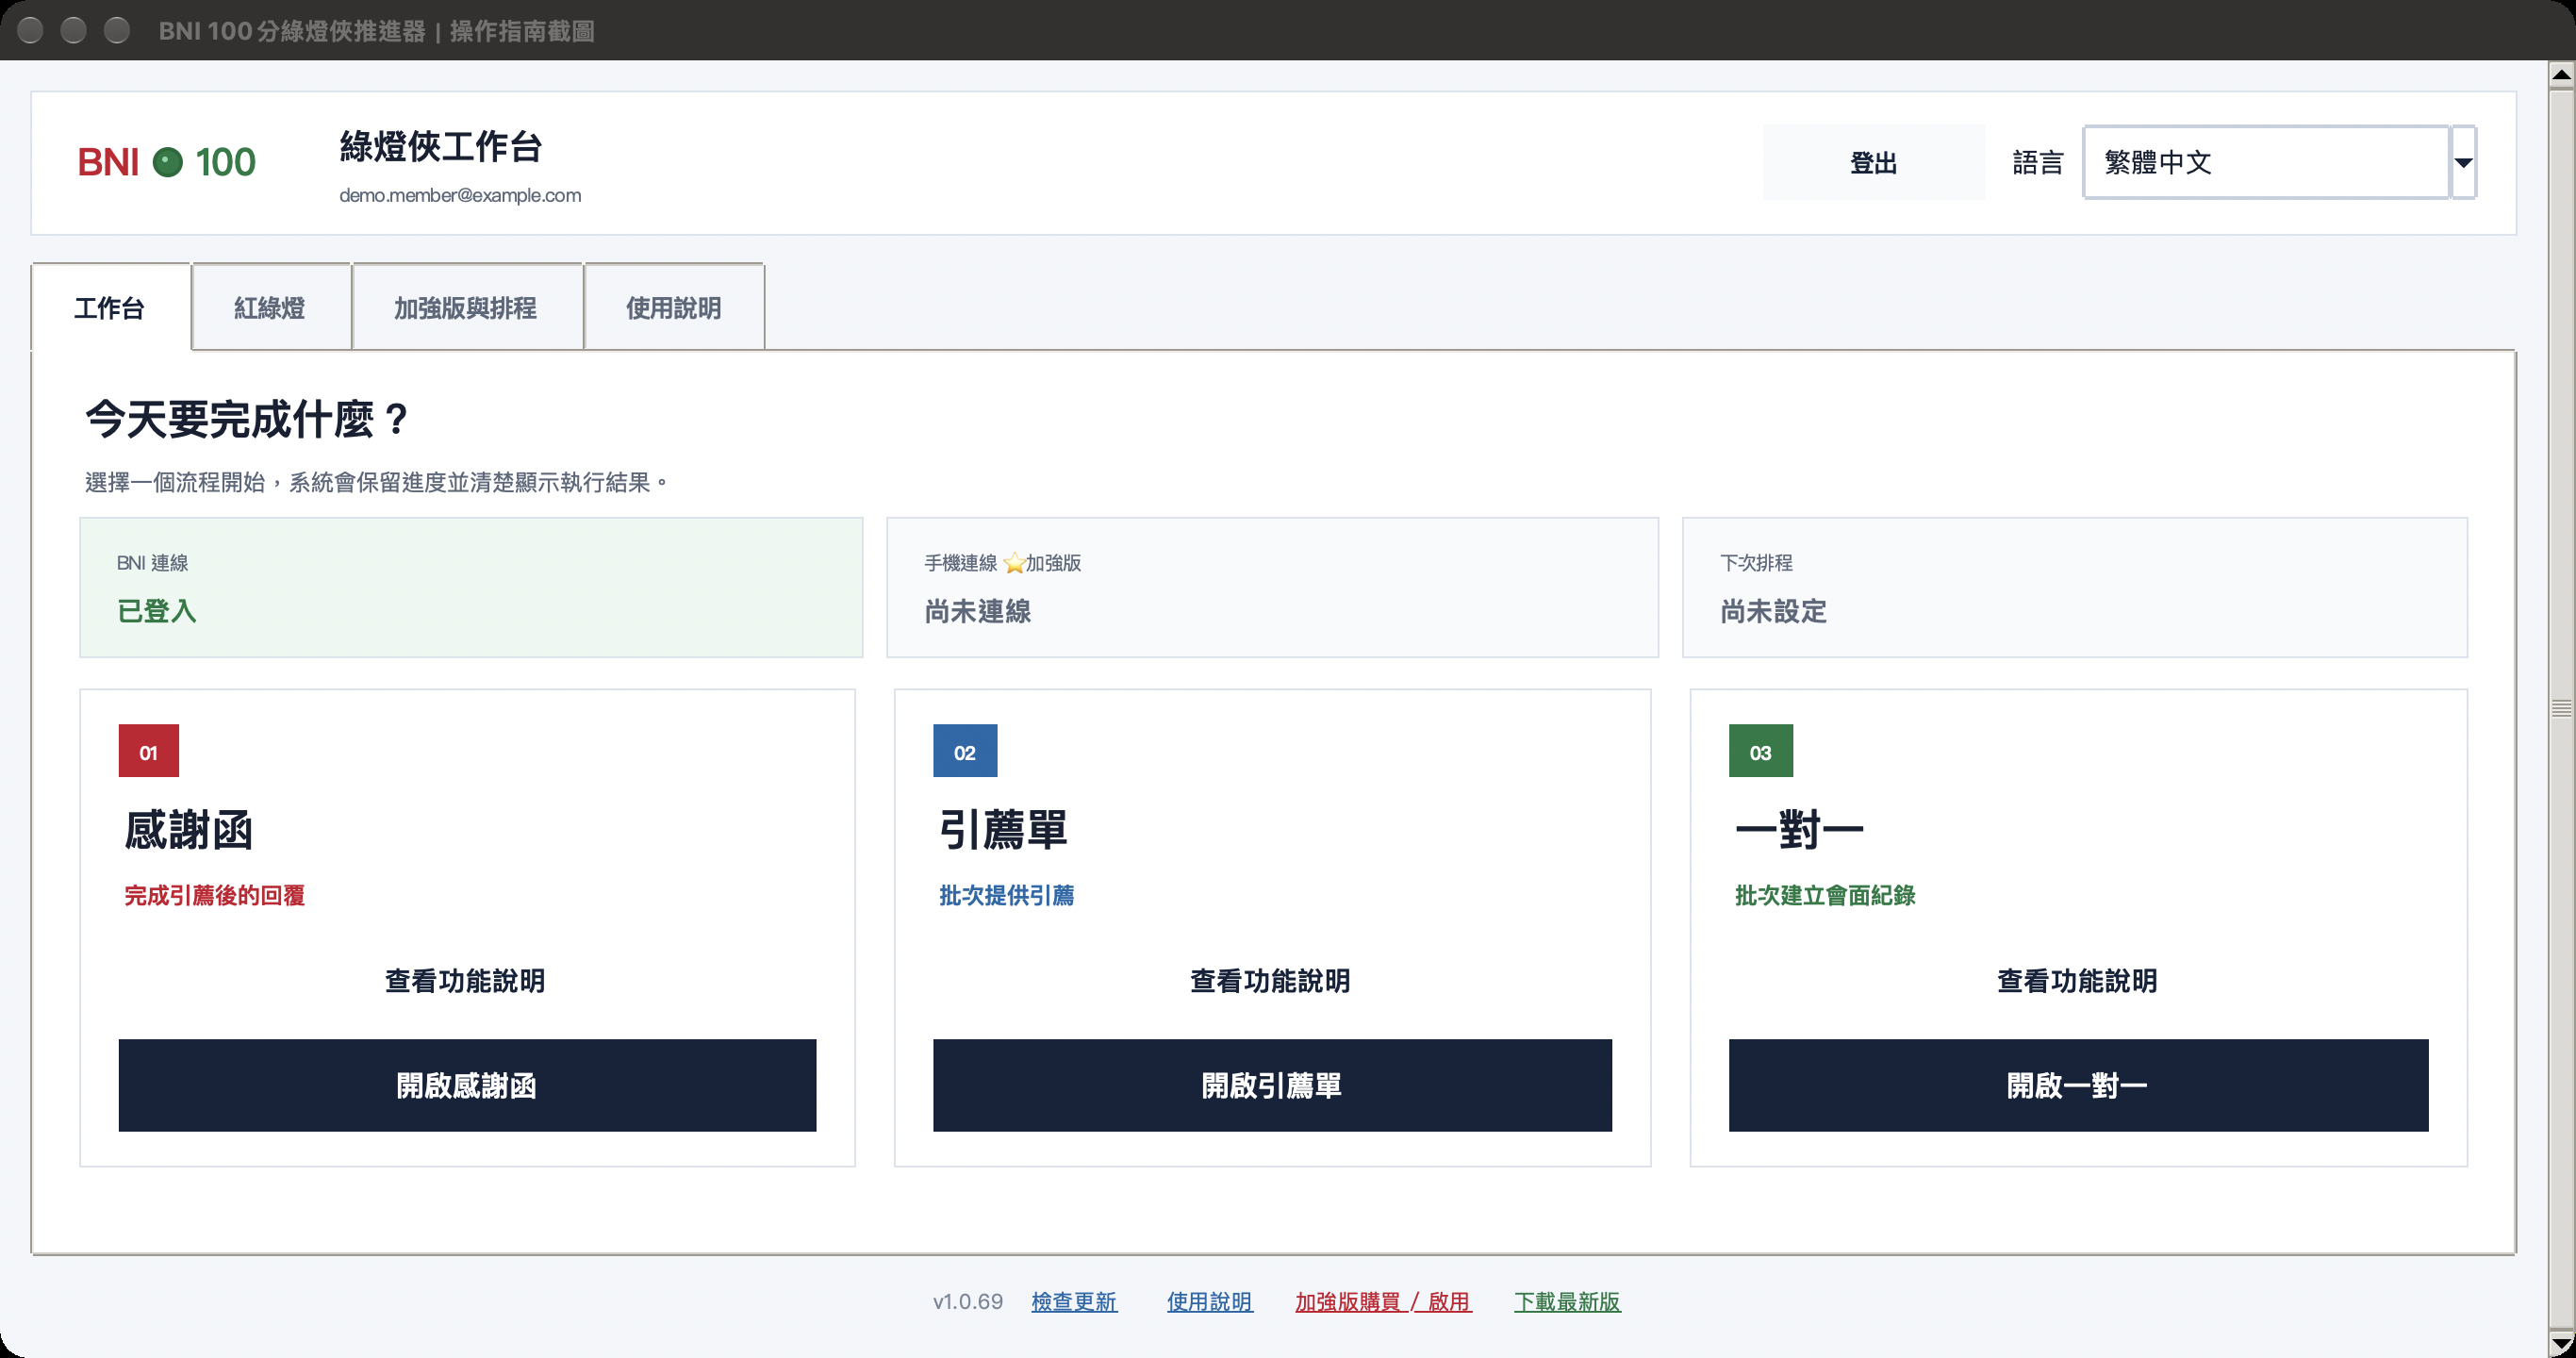This screenshot has height=1358, width=2576.
Task: Click 開啟感謝函 button
Action: [x=467, y=1085]
